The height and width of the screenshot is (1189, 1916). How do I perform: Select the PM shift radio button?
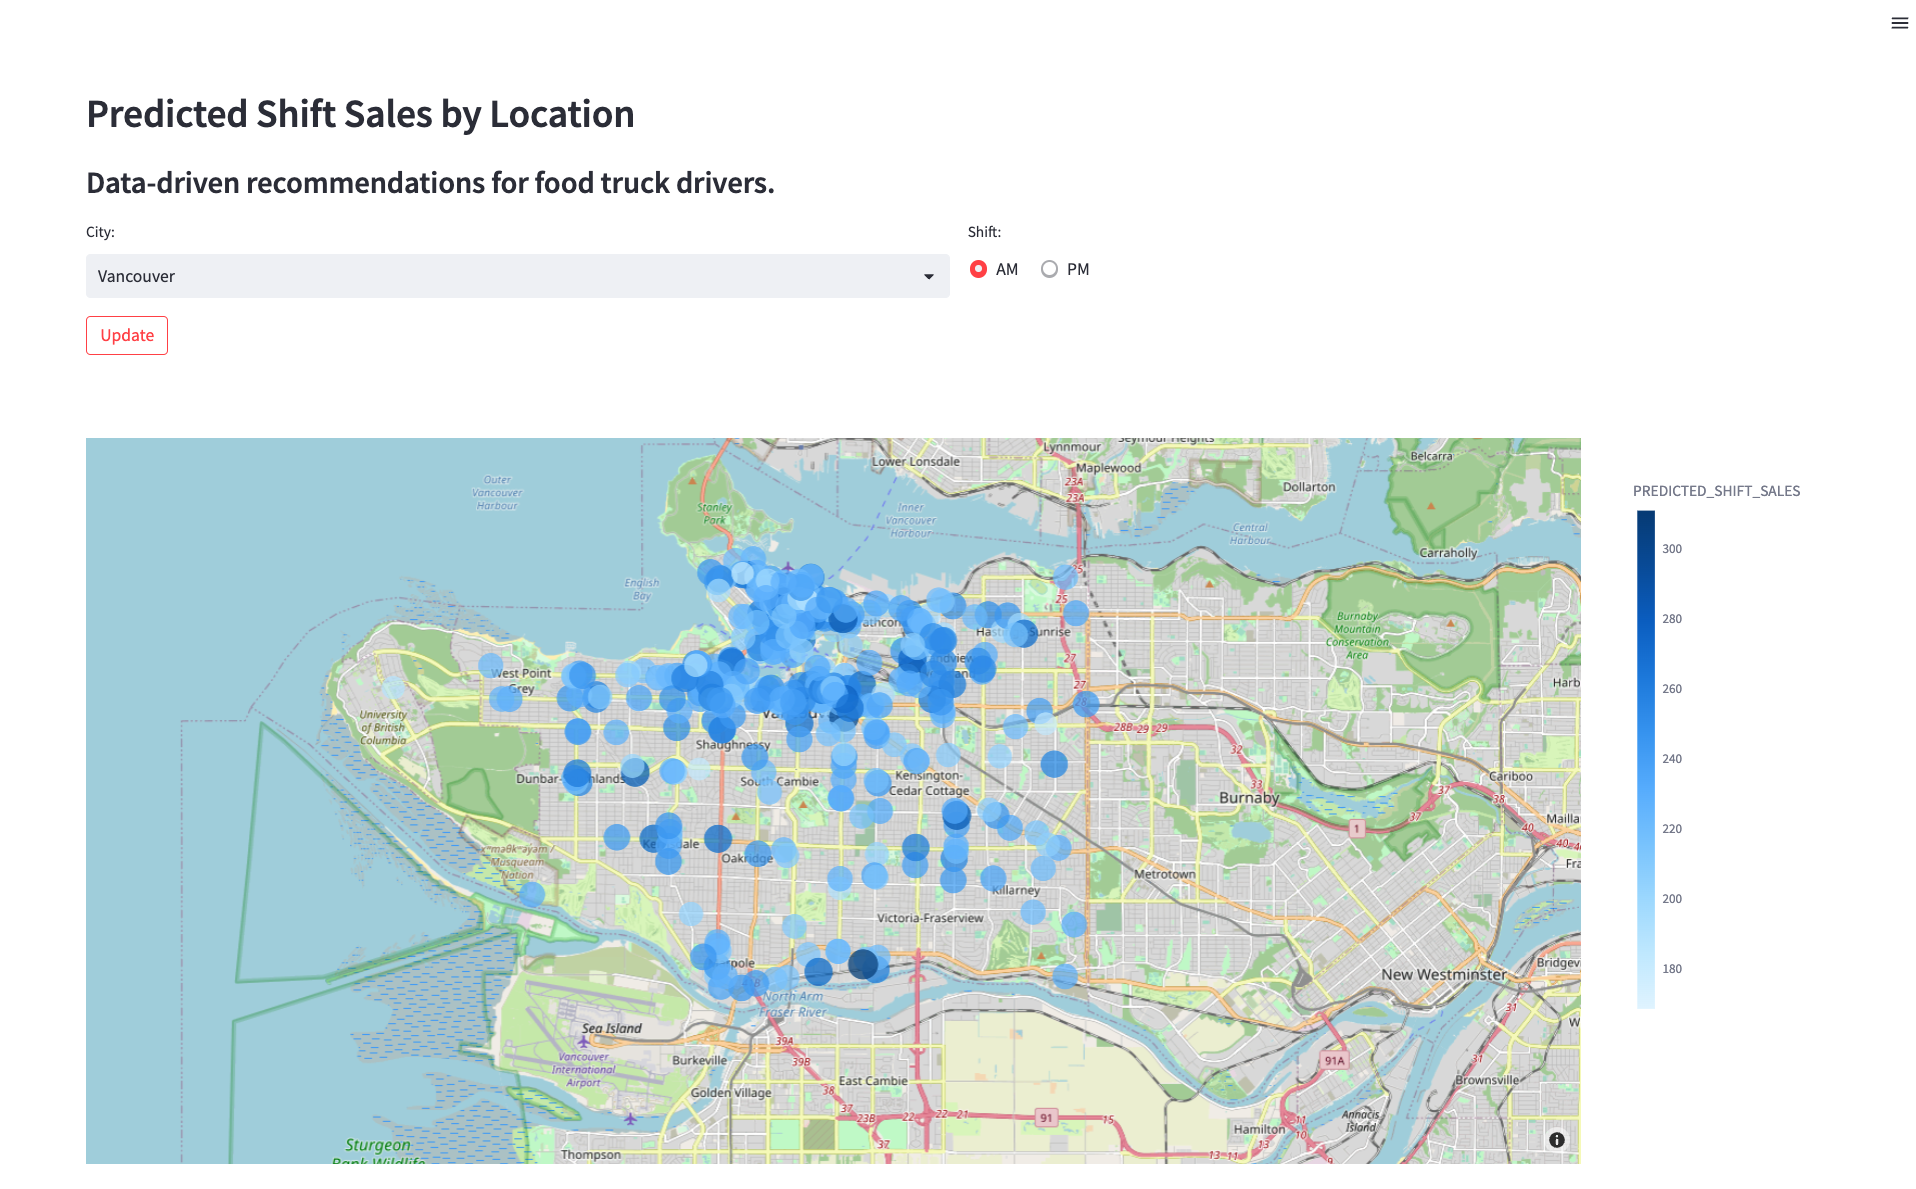click(x=1049, y=269)
